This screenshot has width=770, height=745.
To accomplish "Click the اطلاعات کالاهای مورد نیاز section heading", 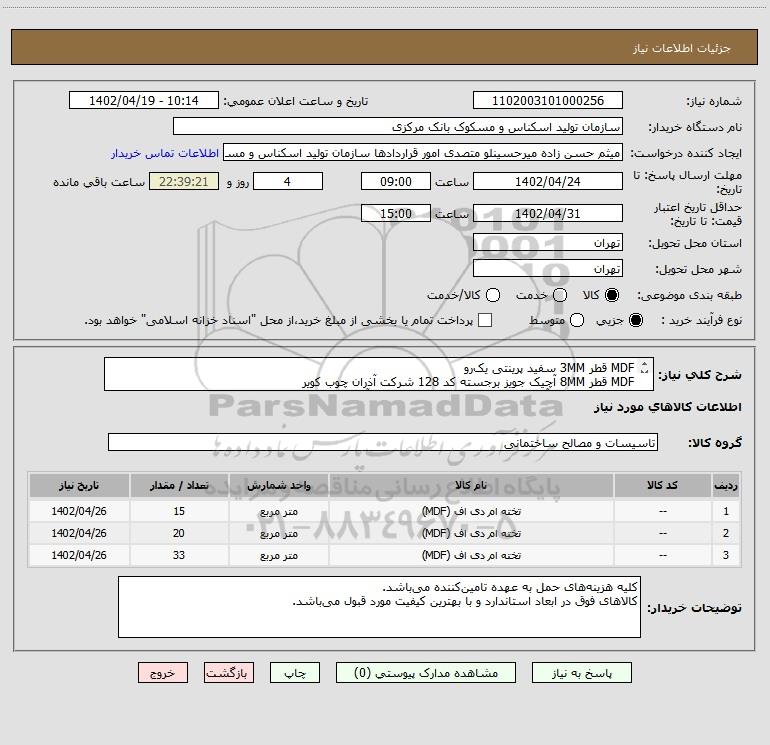I will (668, 407).
